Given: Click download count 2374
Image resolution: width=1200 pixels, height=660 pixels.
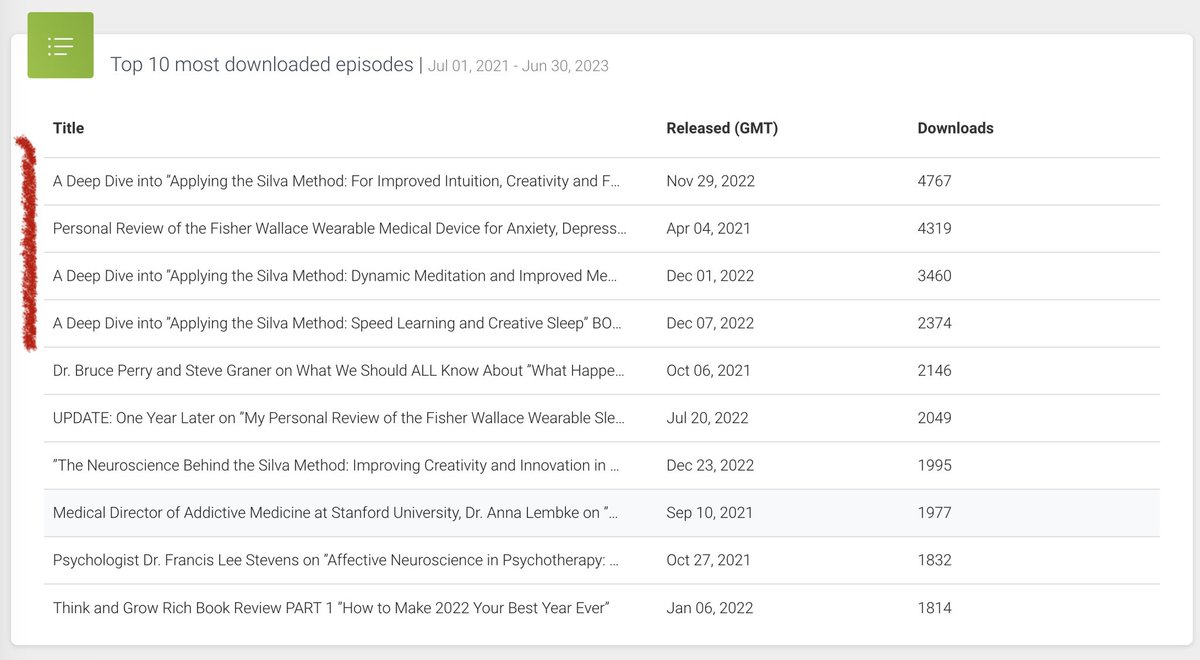Looking at the screenshot, I should (x=934, y=323).
